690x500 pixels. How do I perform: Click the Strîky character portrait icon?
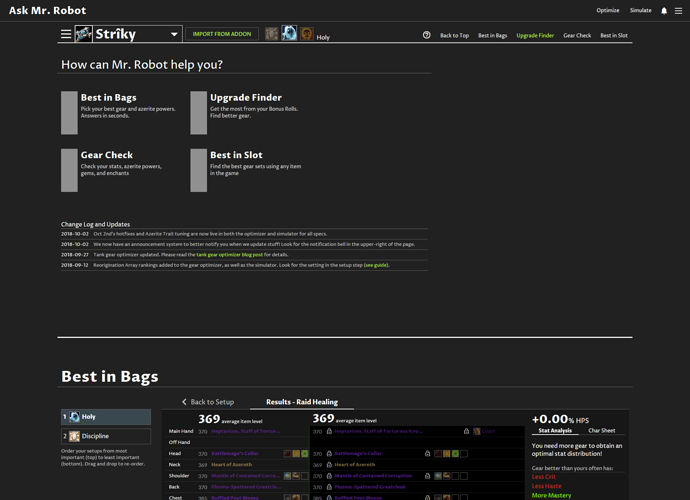(84, 34)
